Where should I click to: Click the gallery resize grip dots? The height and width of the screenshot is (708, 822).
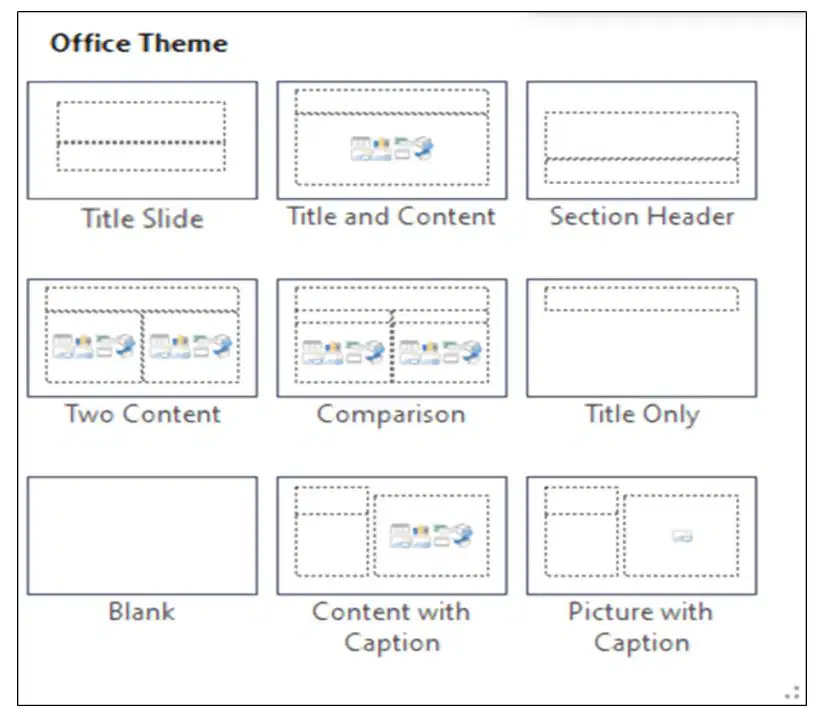793,692
